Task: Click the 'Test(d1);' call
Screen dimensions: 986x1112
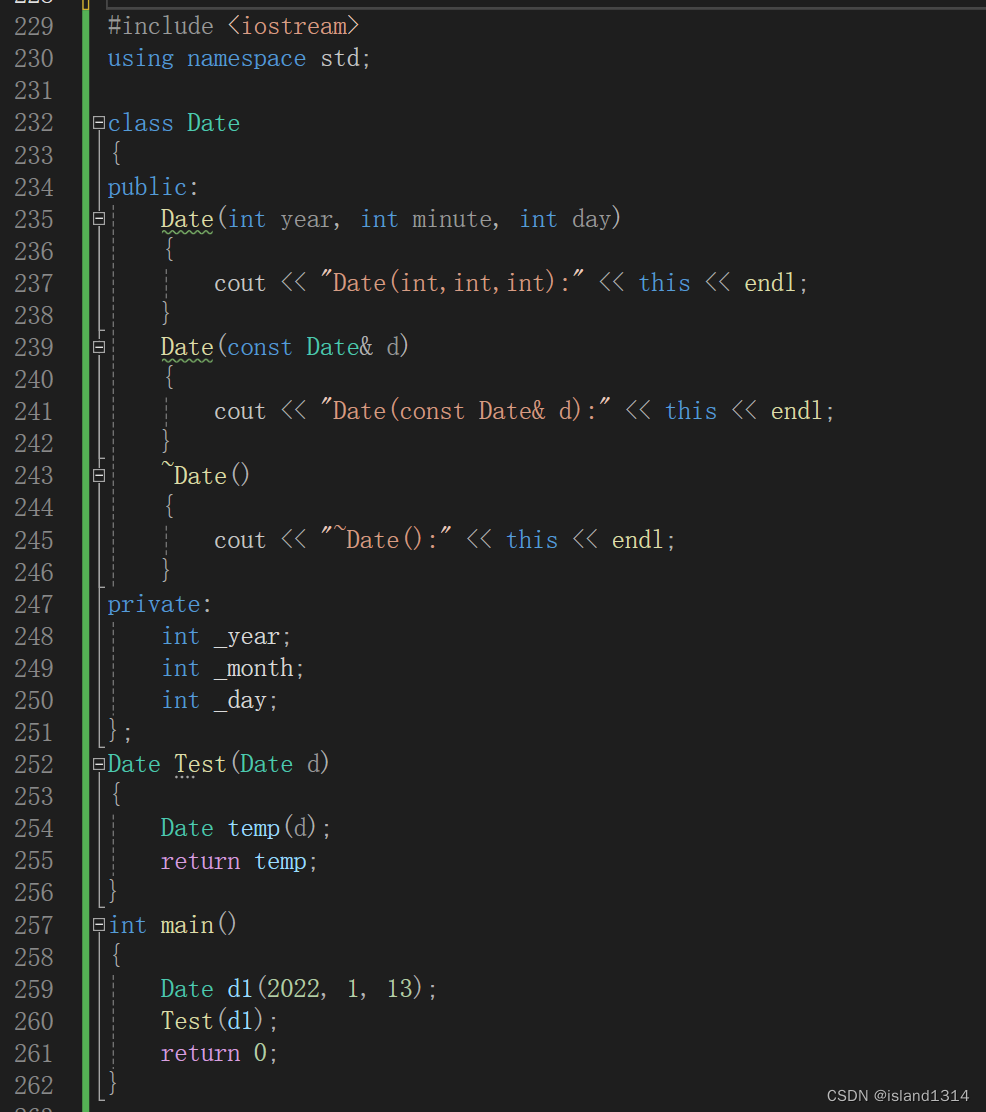Action: [x=219, y=1021]
